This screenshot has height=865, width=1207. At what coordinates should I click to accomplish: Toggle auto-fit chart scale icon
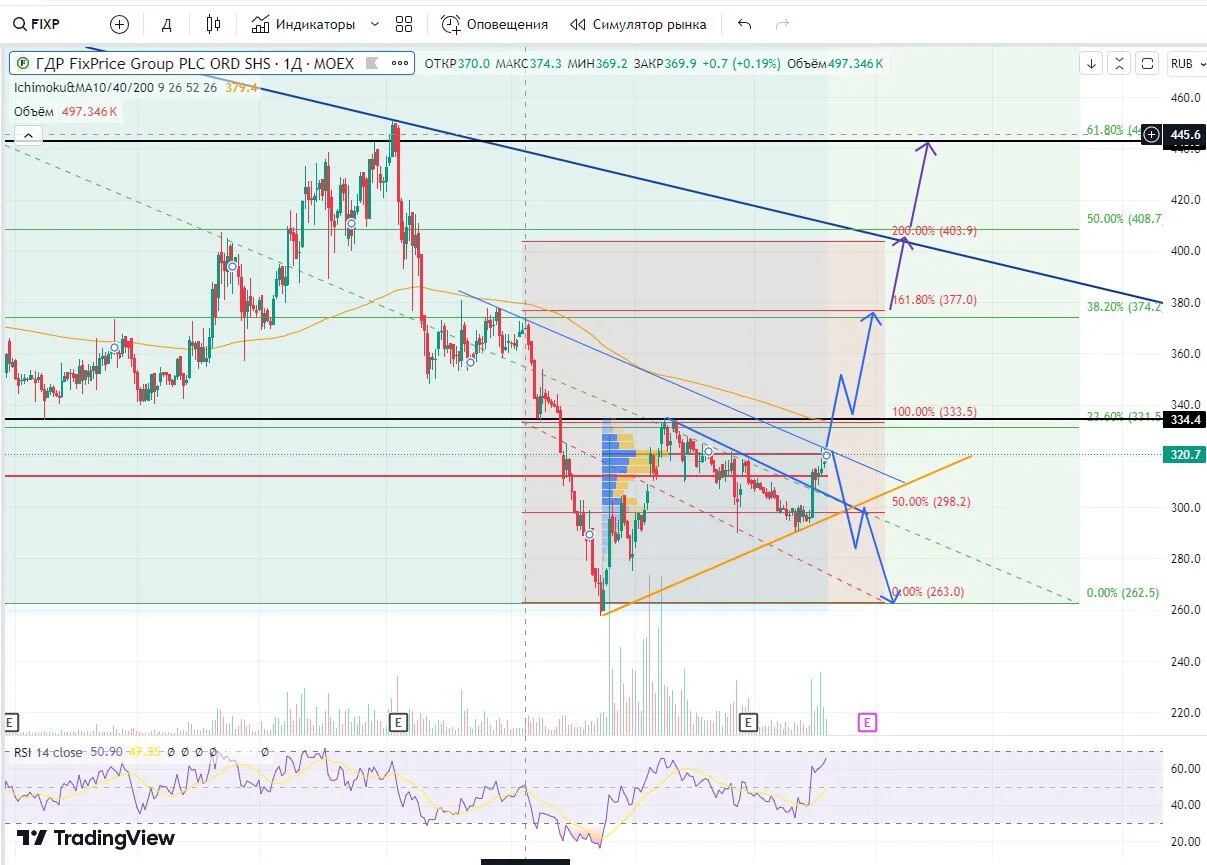tap(1120, 63)
